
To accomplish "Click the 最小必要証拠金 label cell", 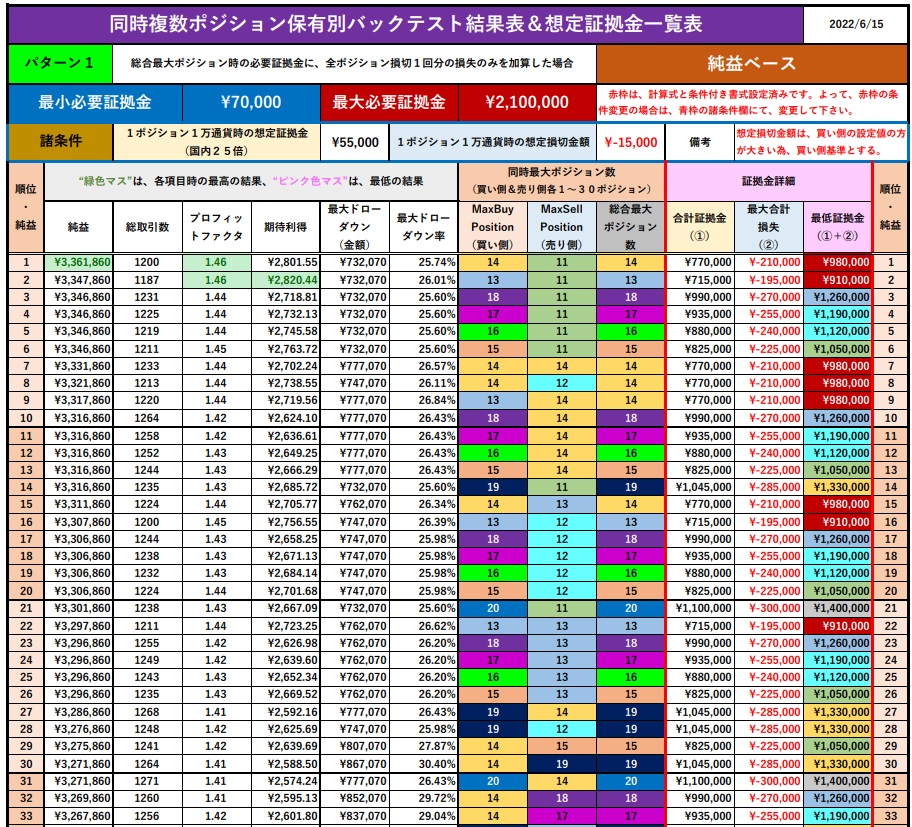I will 95,102.
